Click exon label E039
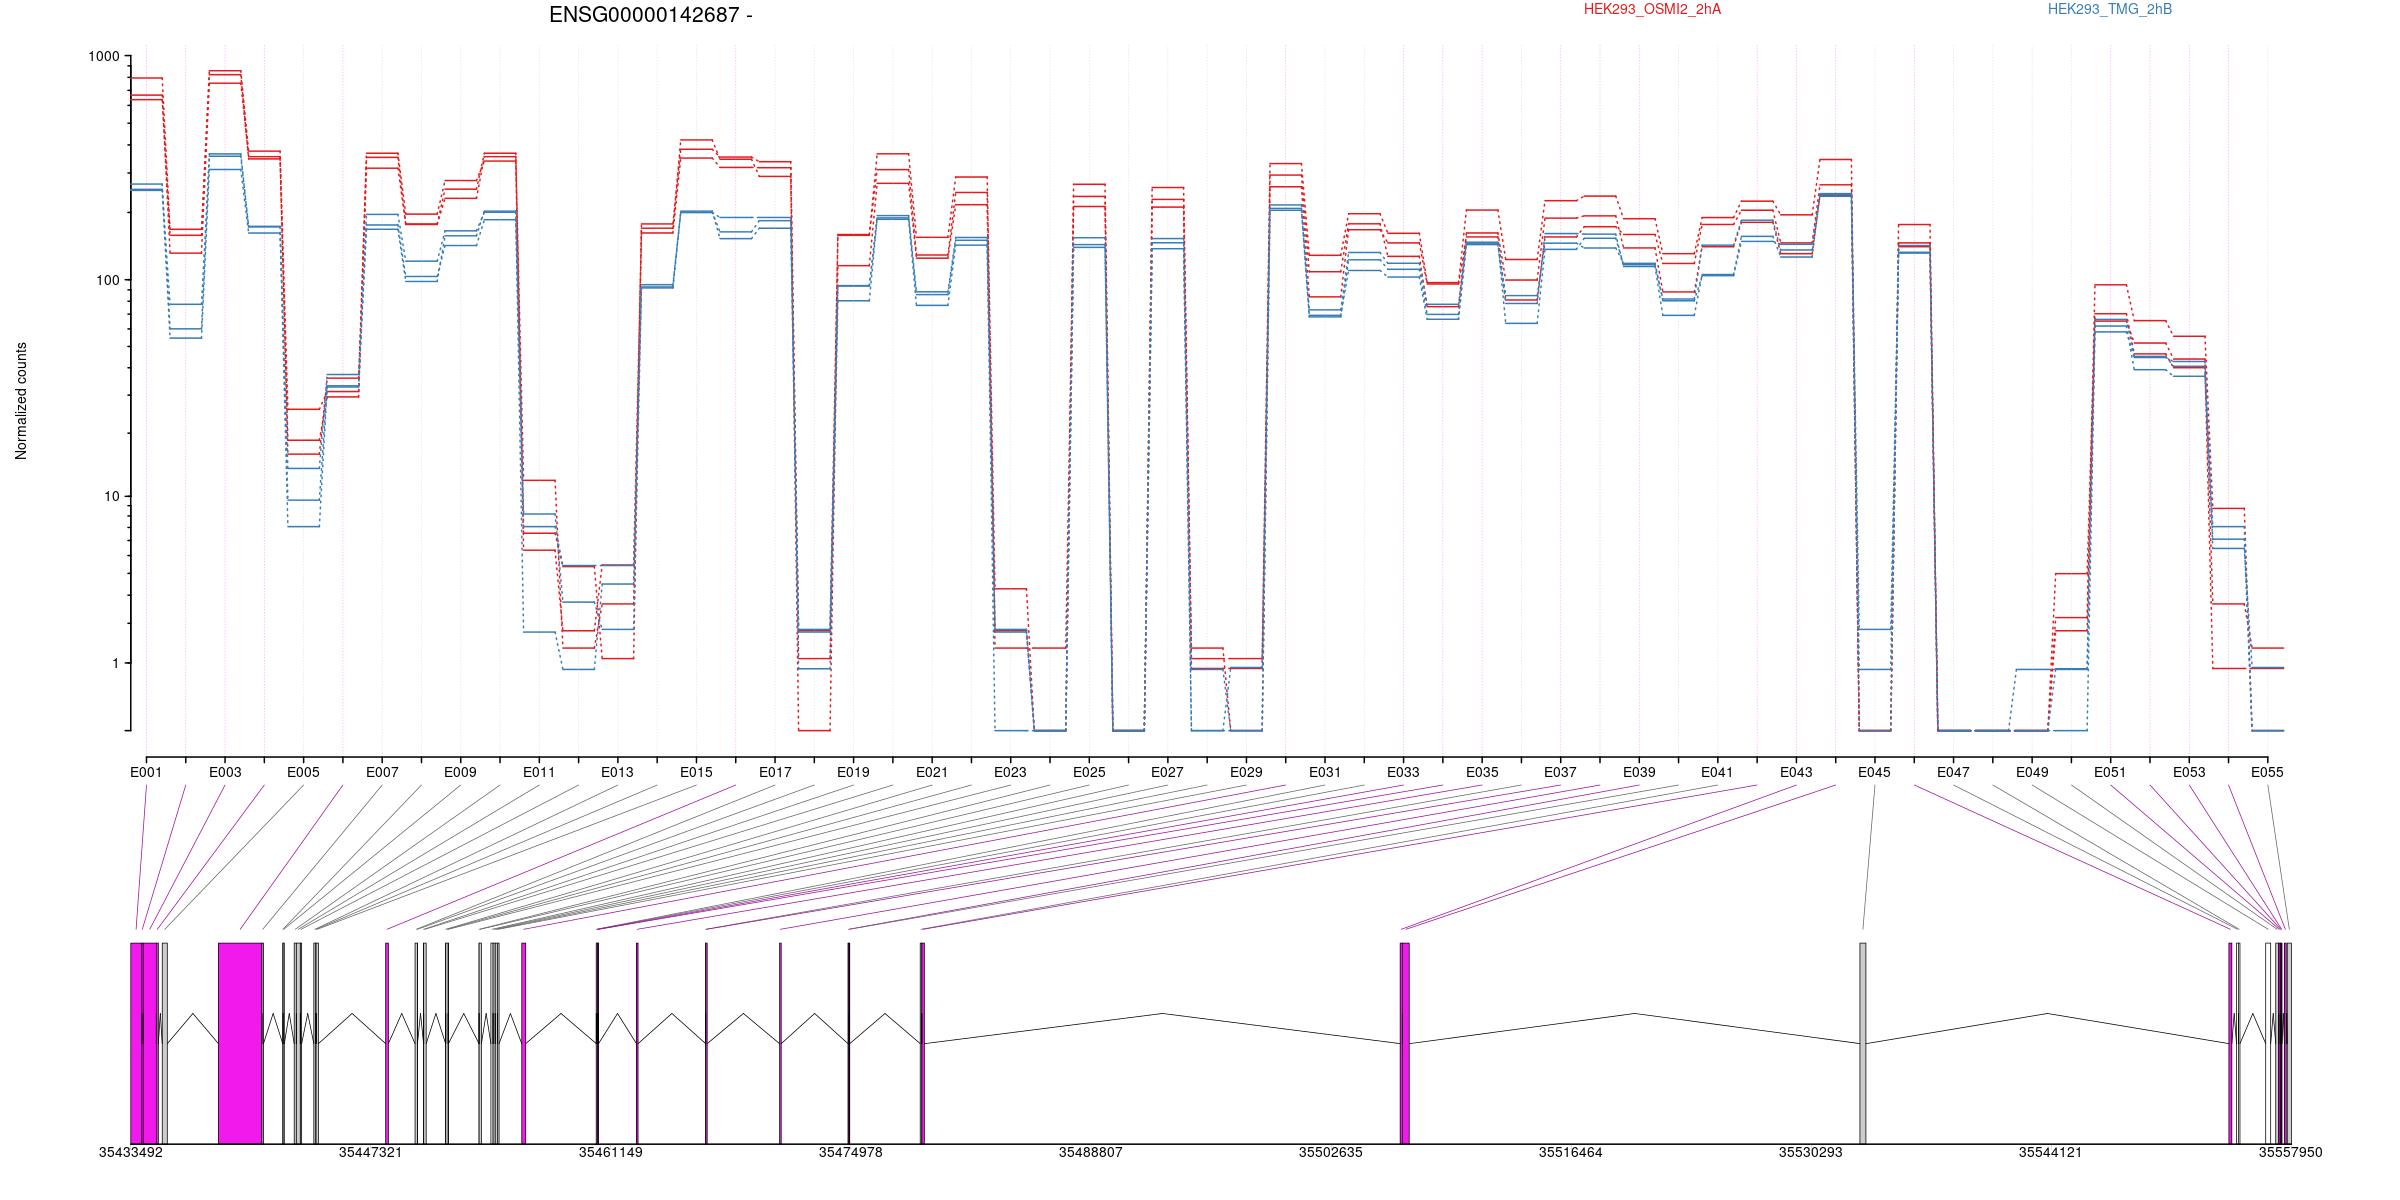The height and width of the screenshot is (1200, 2400). (1639, 772)
